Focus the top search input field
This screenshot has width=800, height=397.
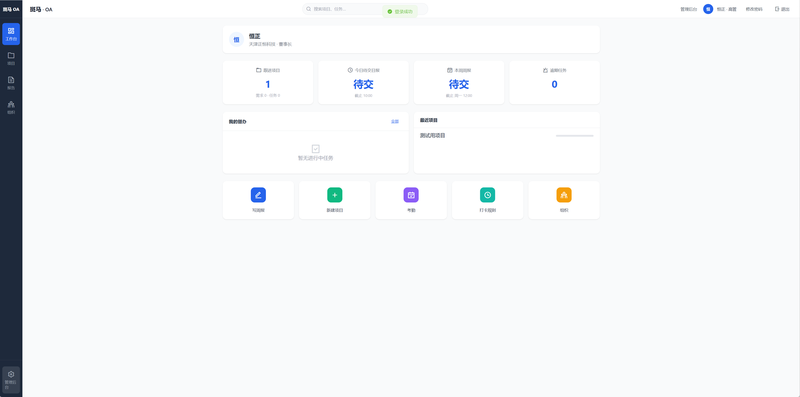[x=365, y=9]
